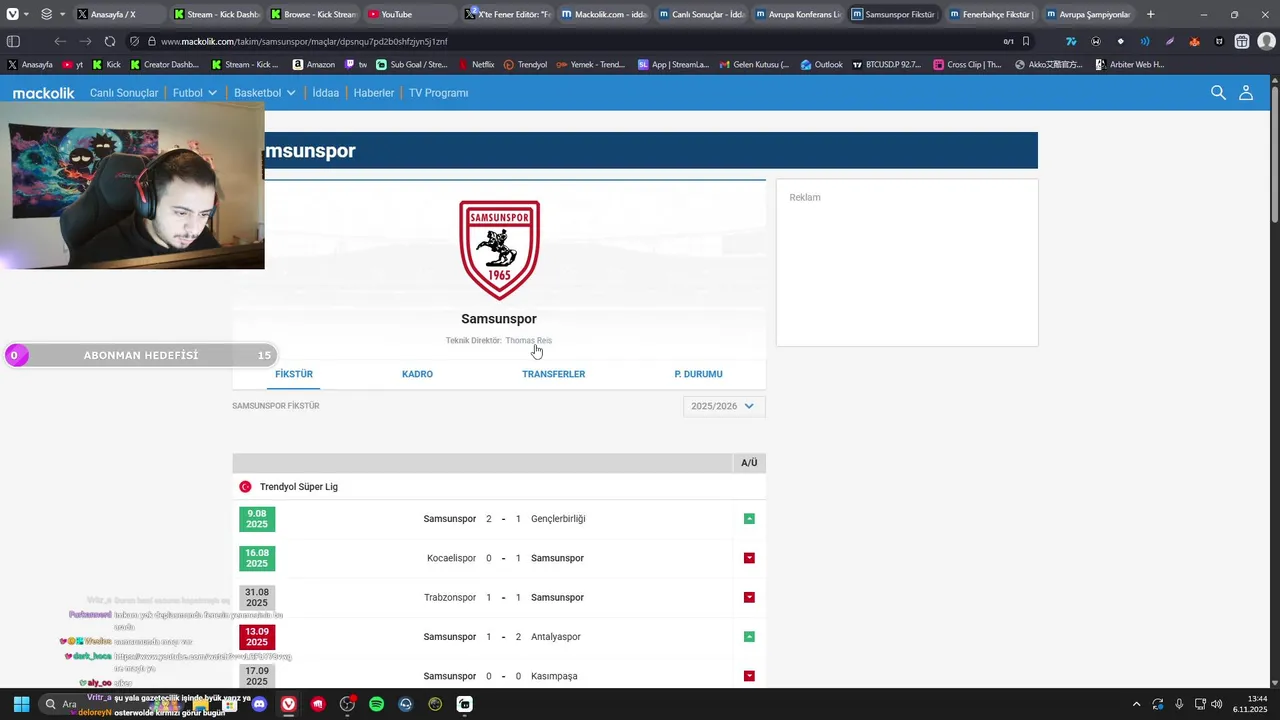Reload the page with the refresh icon

point(110,41)
